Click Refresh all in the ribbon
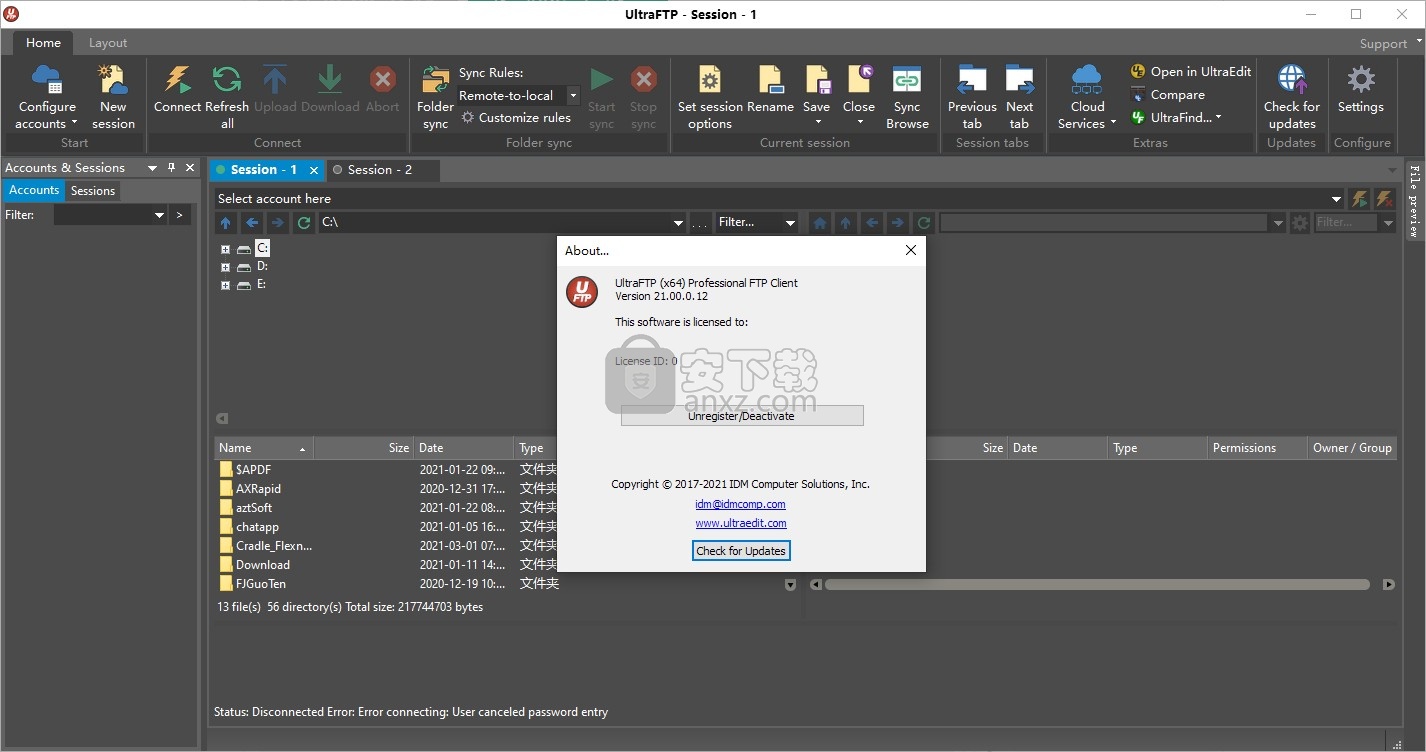1426x752 pixels. (x=227, y=97)
